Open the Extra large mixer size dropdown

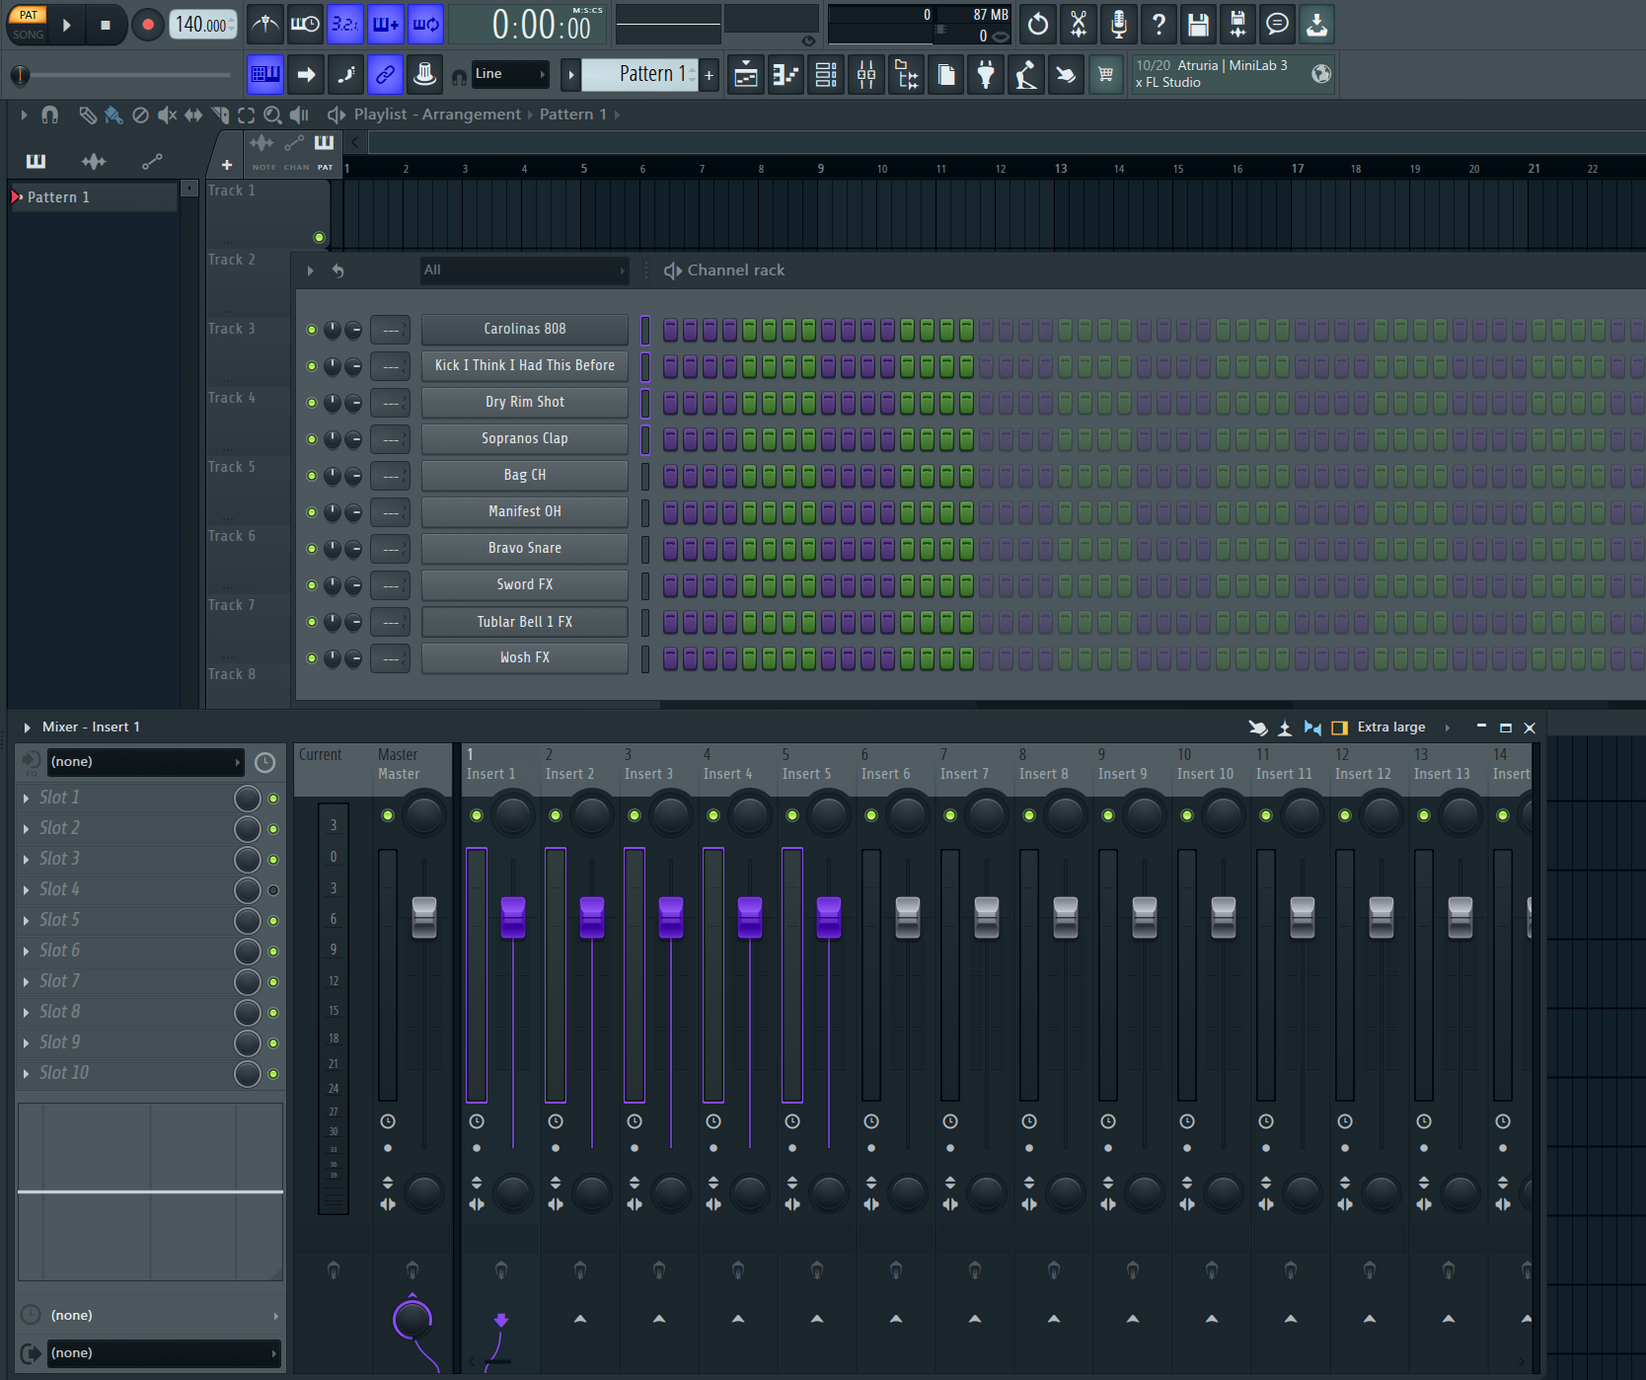(1391, 727)
